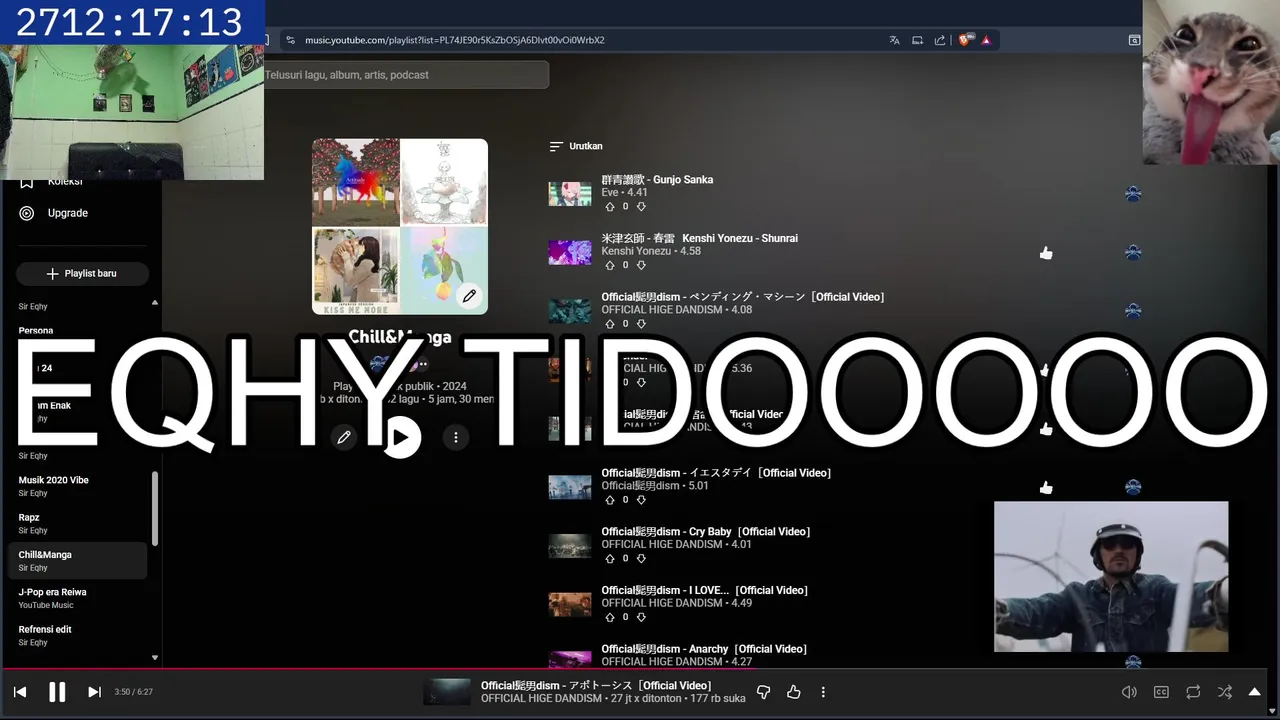The height and width of the screenshot is (720, 1280).
Task: Play the Gunjo Sanka thumbnail
Action: click(x=570, y=194)
